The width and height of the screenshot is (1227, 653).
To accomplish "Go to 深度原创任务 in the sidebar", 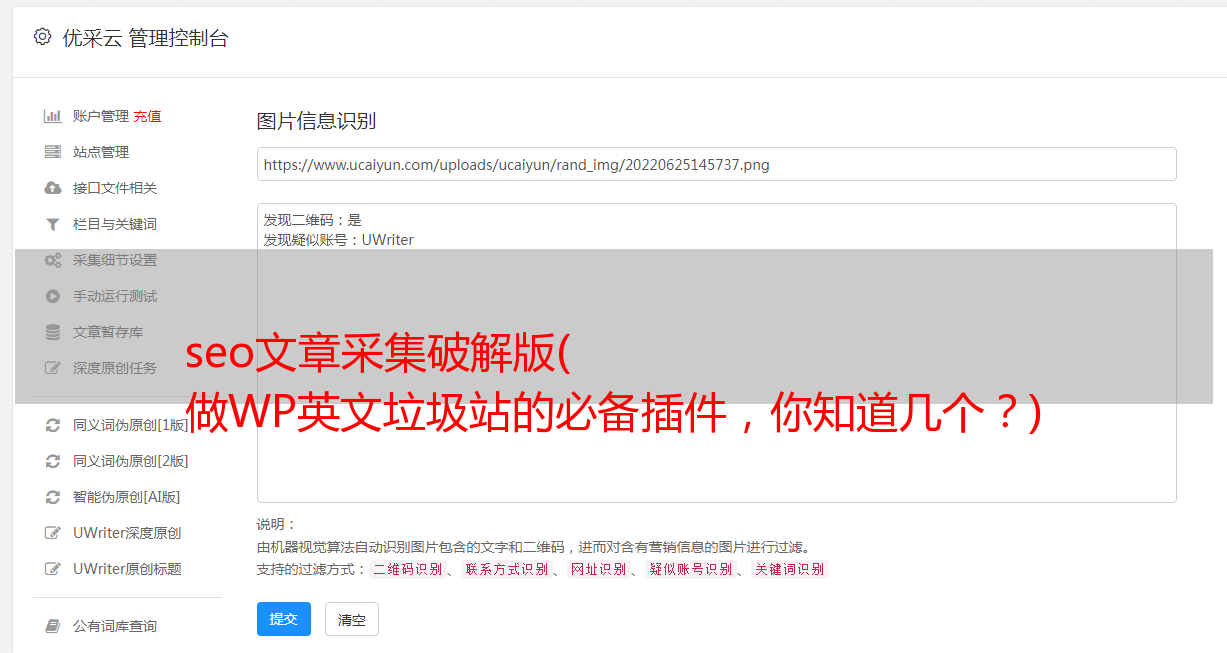I will tap(115, 368).
